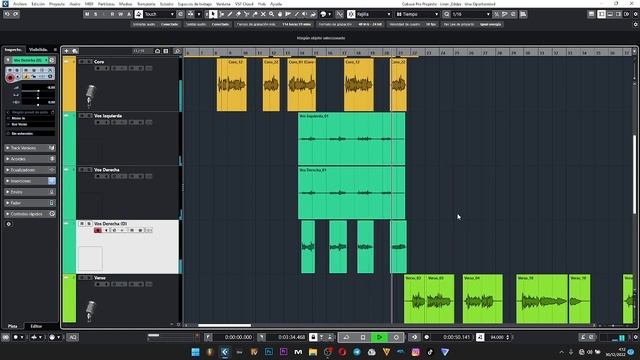Toggle global Solo S state button
This screenshot has height=360, width=640.
(x=96, y=14)
